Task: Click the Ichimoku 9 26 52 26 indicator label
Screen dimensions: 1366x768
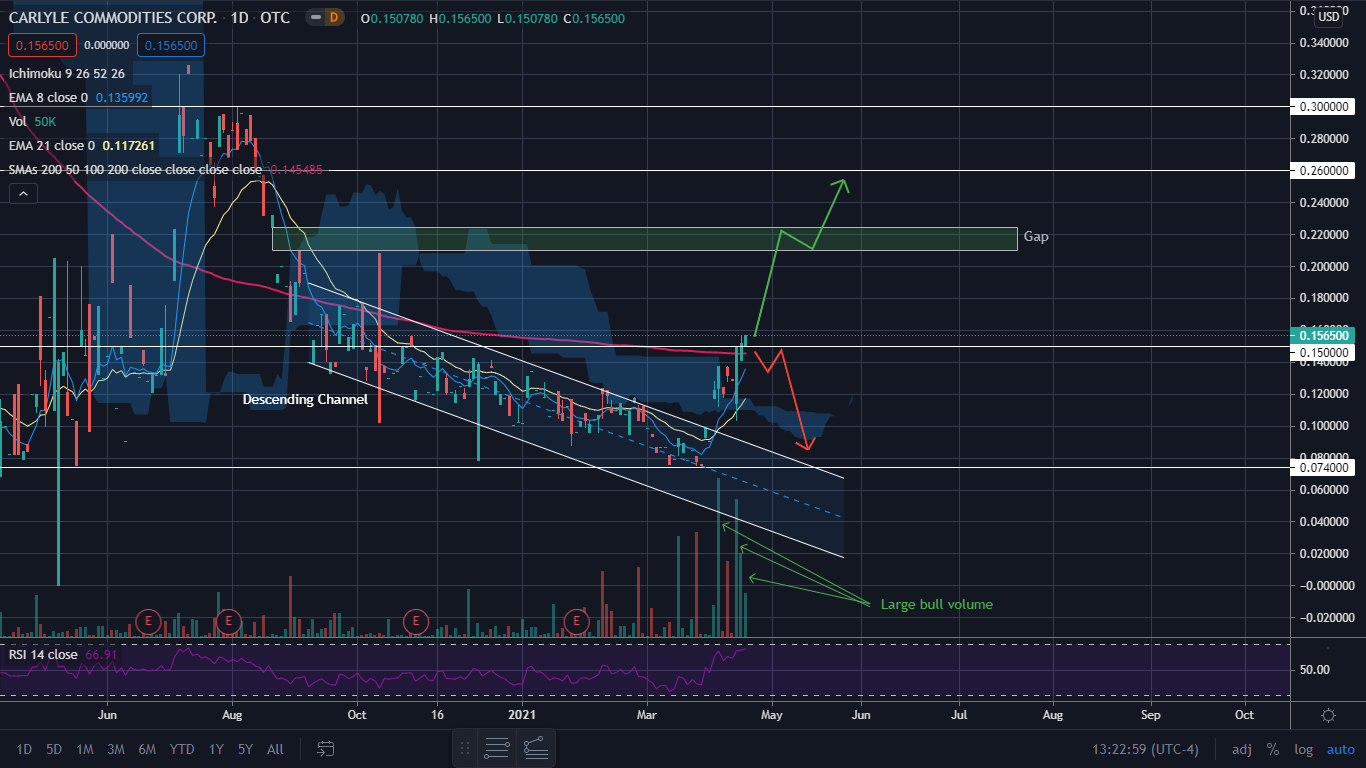Action: pos(67,74)
